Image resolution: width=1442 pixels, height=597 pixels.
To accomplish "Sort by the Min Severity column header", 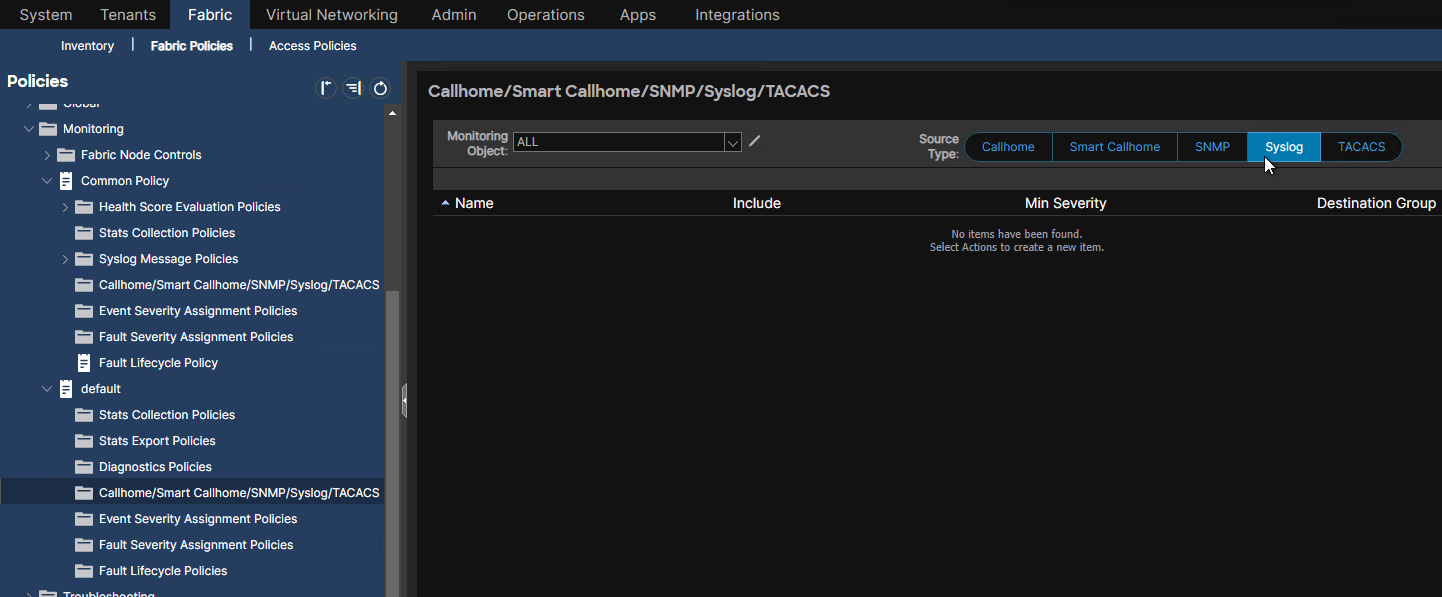I will pos(1066,203).
